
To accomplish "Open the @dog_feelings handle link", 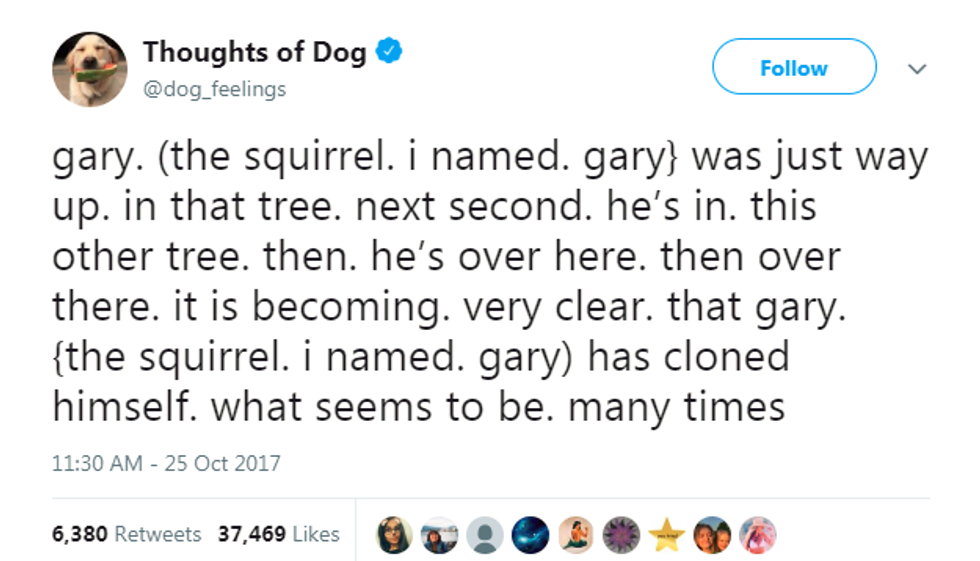I will coord(214,89).
